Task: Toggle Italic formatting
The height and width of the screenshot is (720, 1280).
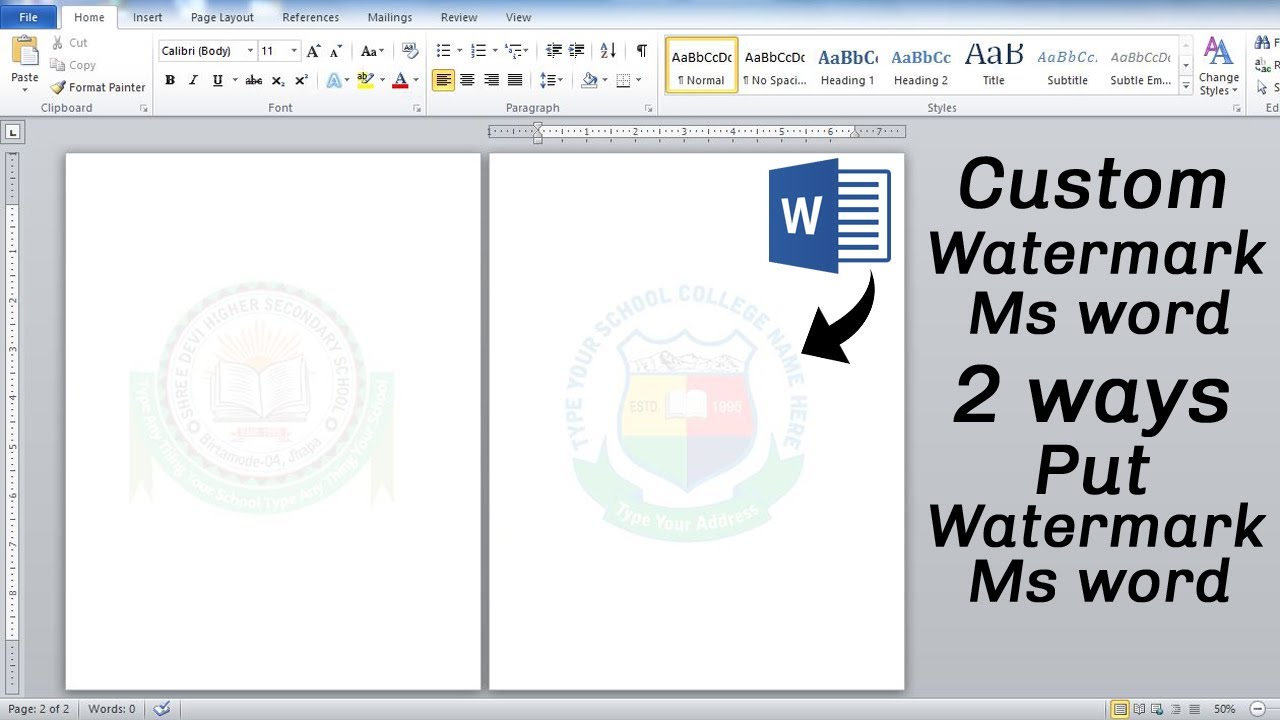Action: (x=193, y=80)
